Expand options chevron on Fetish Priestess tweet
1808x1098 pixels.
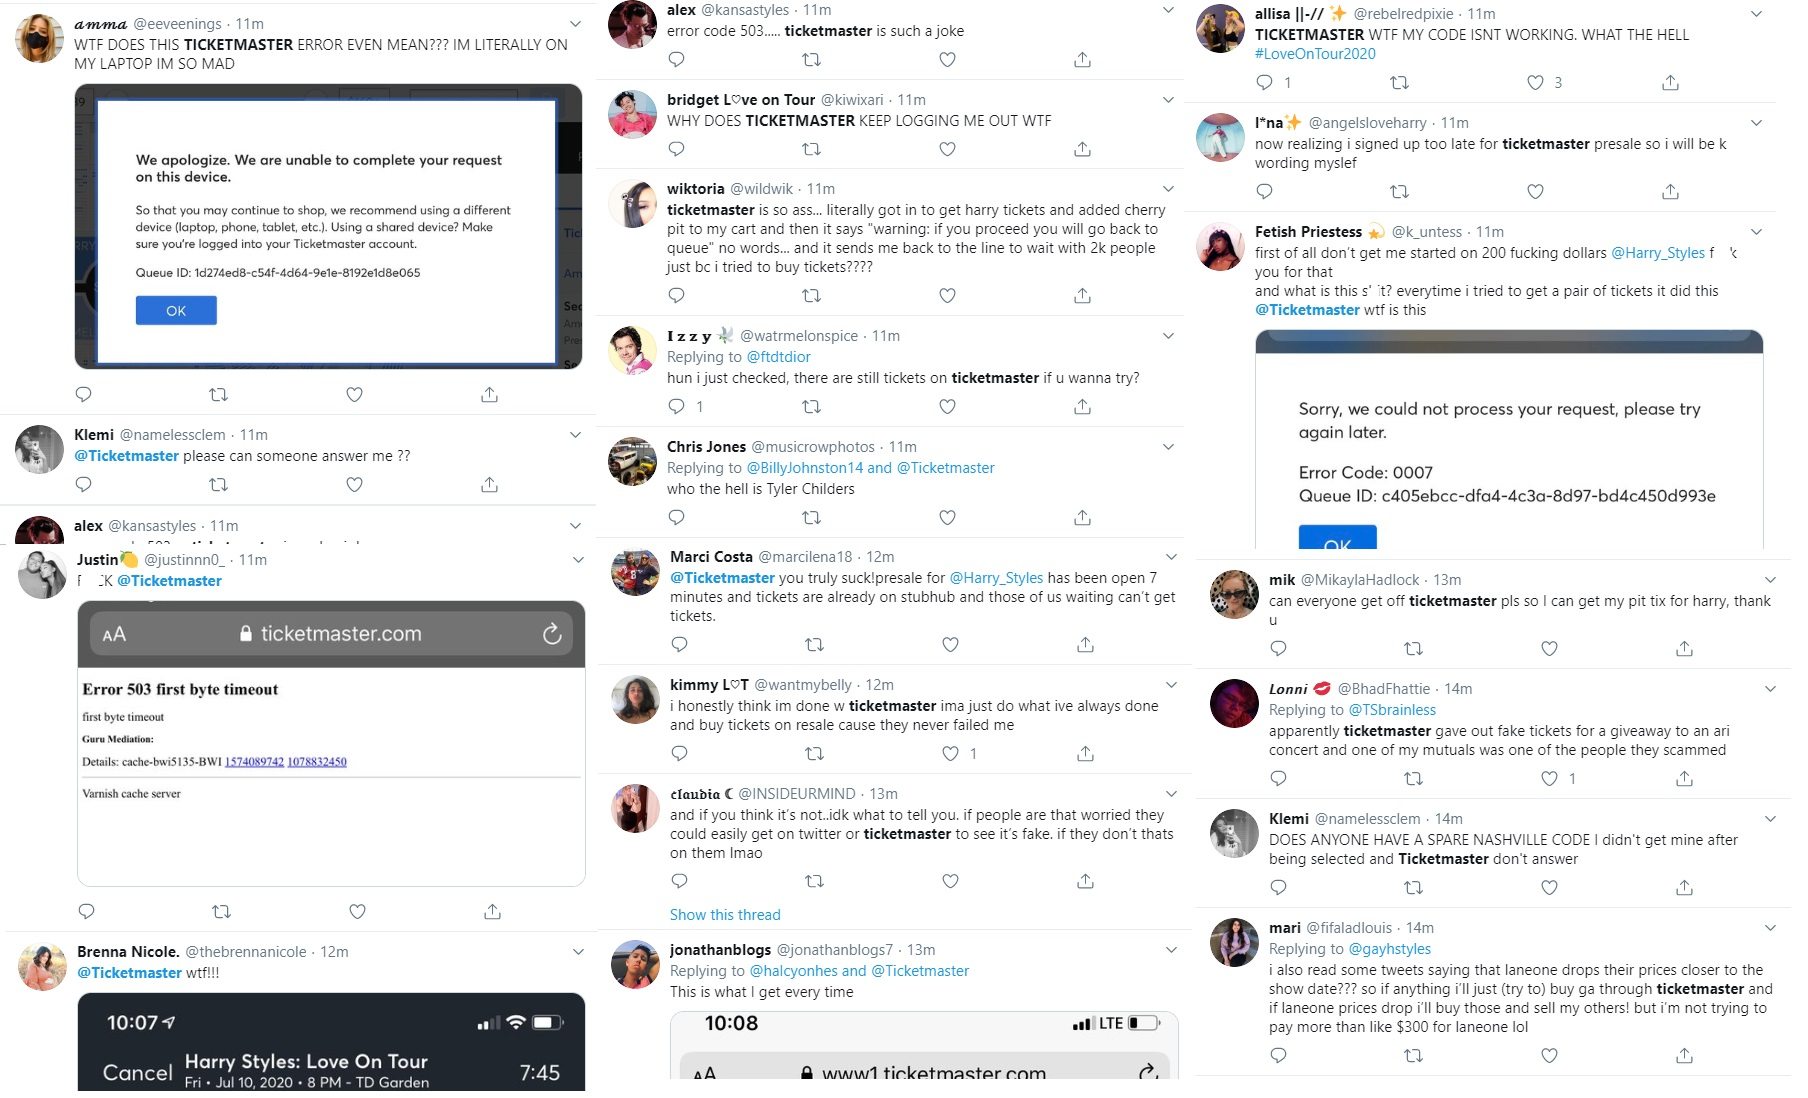click(1756, 232)
